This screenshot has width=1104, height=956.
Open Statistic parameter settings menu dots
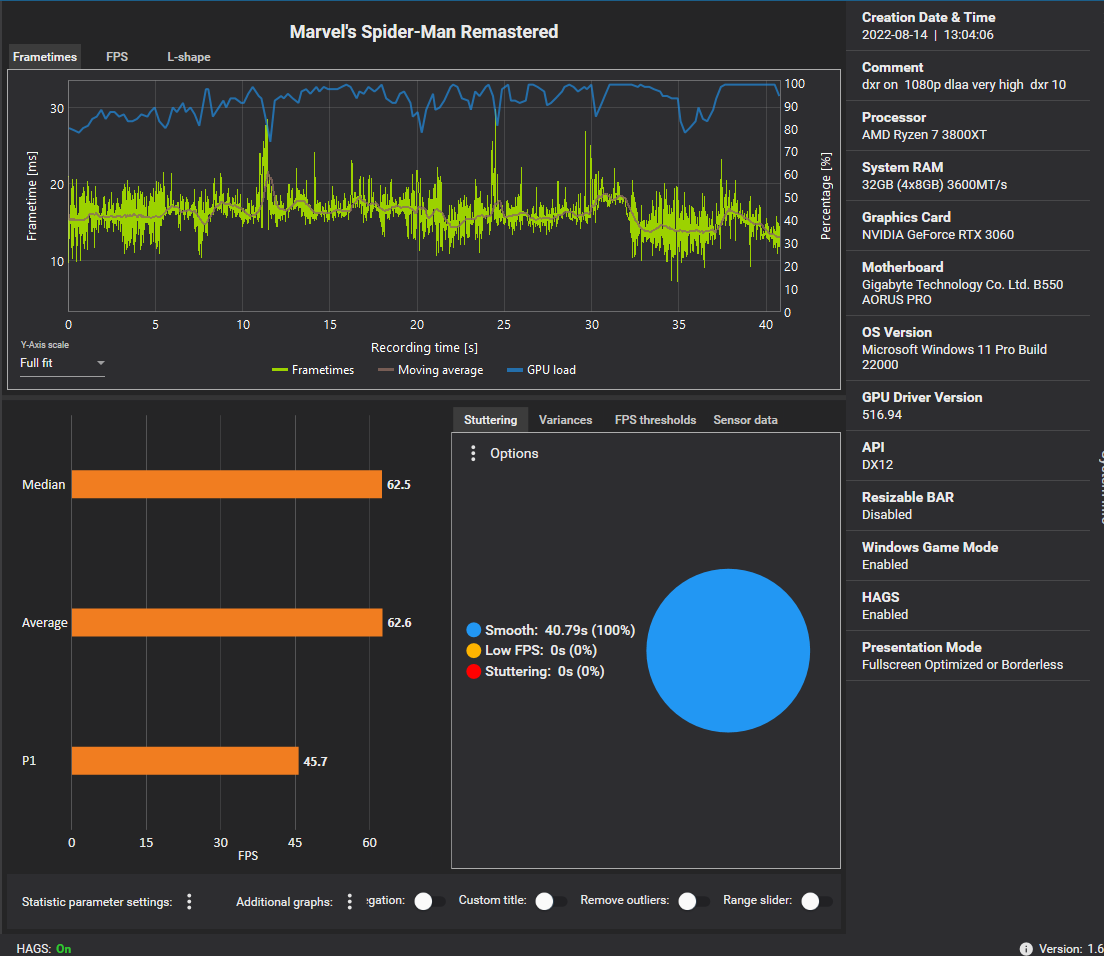tap(189, 902)
